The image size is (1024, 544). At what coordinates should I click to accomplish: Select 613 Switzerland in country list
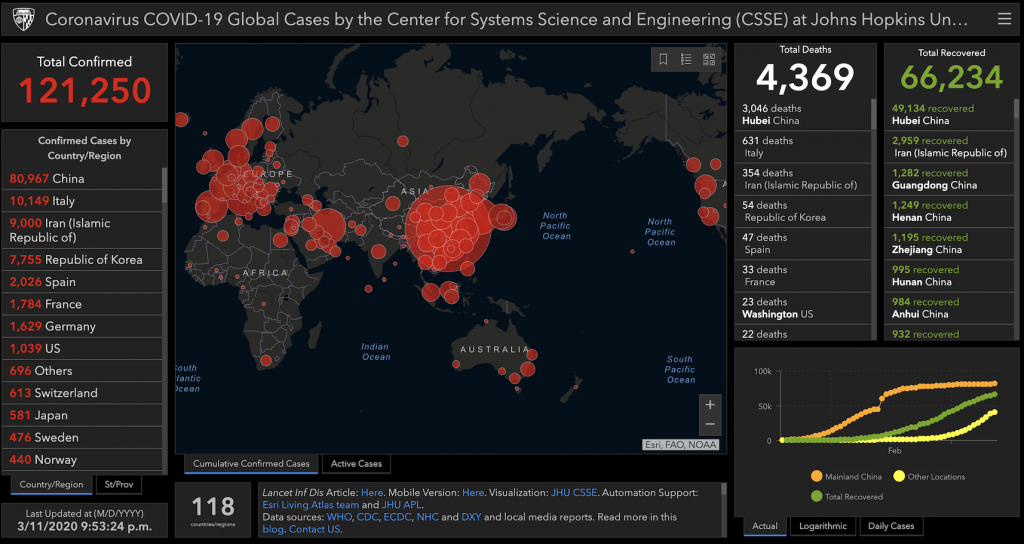click(82, 392)
